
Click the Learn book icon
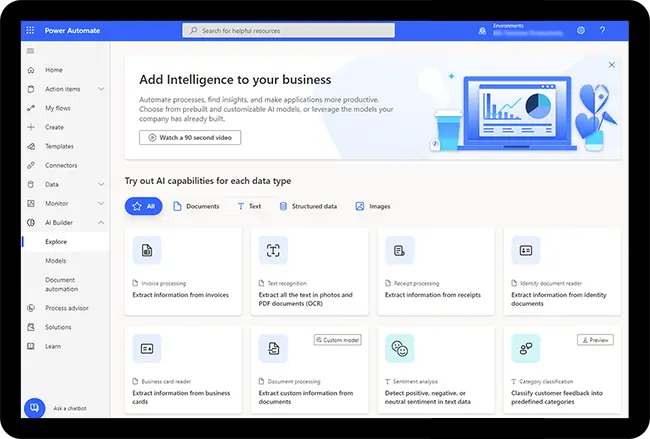[x=31, y=346]
